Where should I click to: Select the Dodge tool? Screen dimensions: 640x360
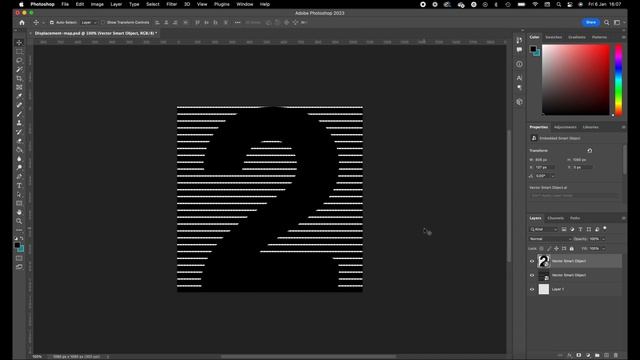pos(19,168)
